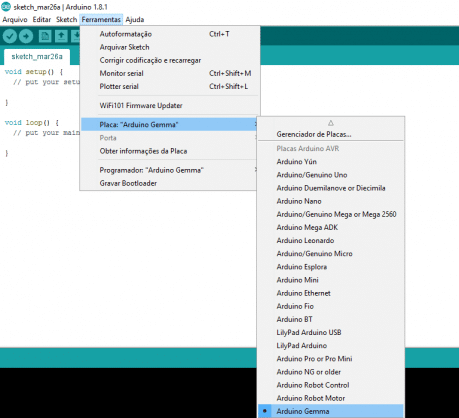459x418 pixels.
Task: Switch to the sketch_mar26a tab
Action: pos(37,57)
